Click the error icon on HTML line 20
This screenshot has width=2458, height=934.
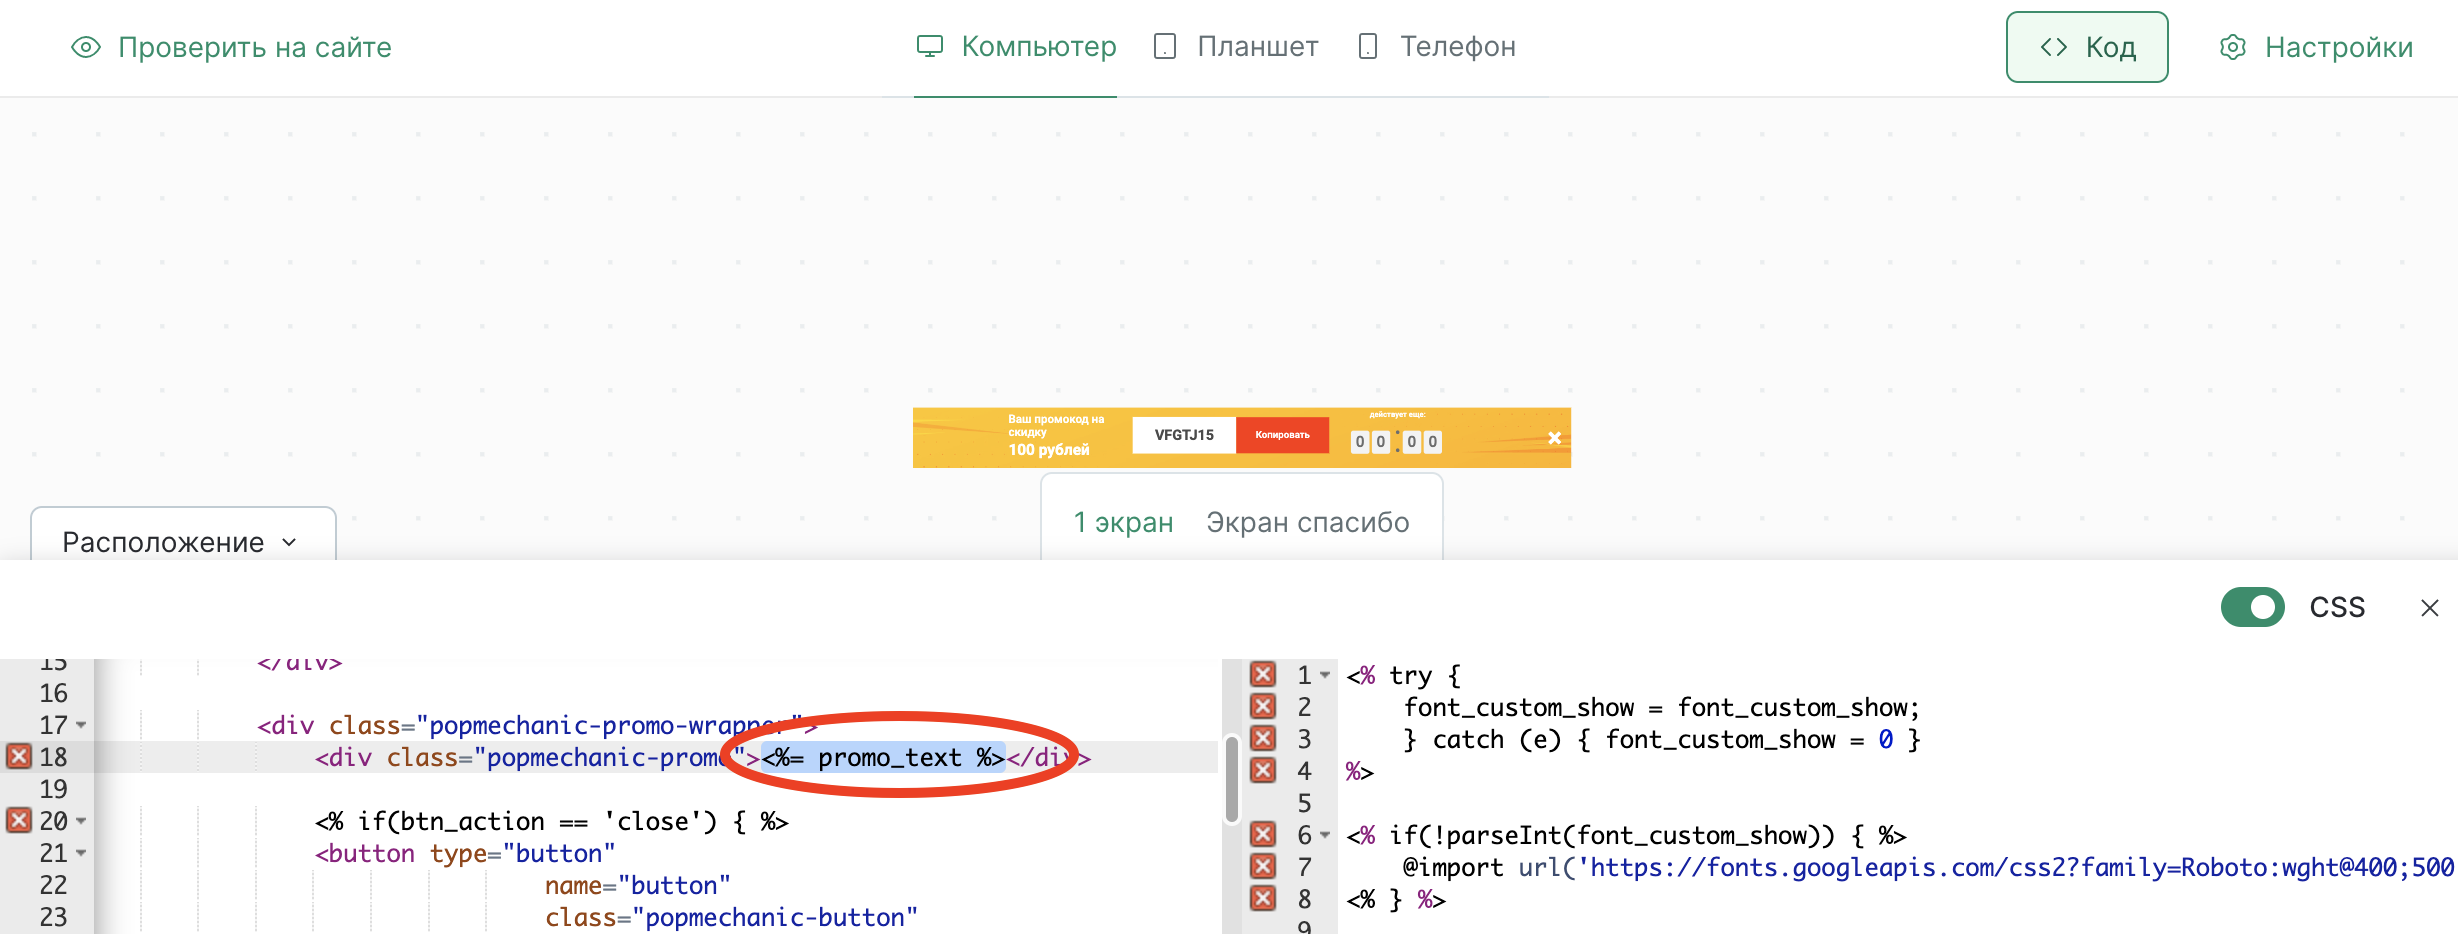pos(19,820)
